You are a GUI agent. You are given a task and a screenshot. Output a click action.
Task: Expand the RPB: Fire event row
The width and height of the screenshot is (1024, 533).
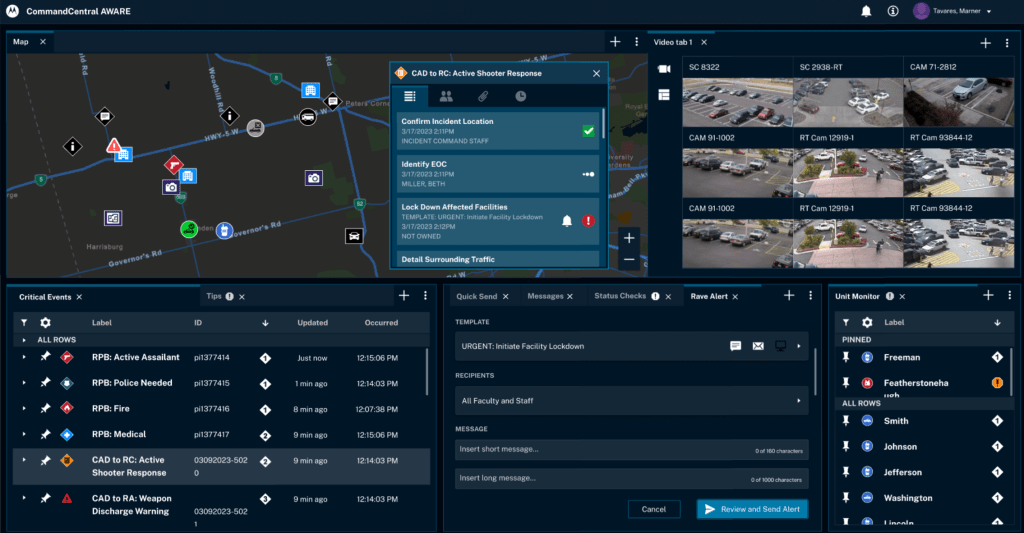(23, 409)
